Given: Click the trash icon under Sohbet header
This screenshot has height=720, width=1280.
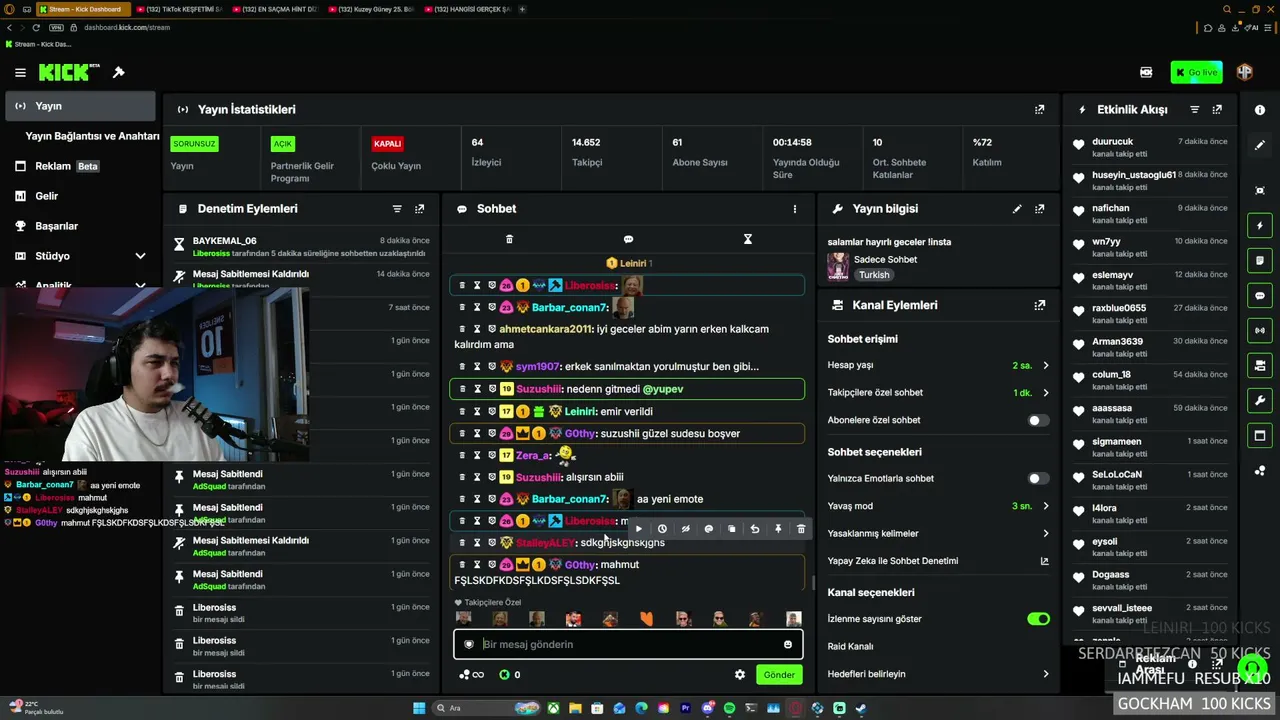Looking at the screenshot, I should (x=509, y=239).
